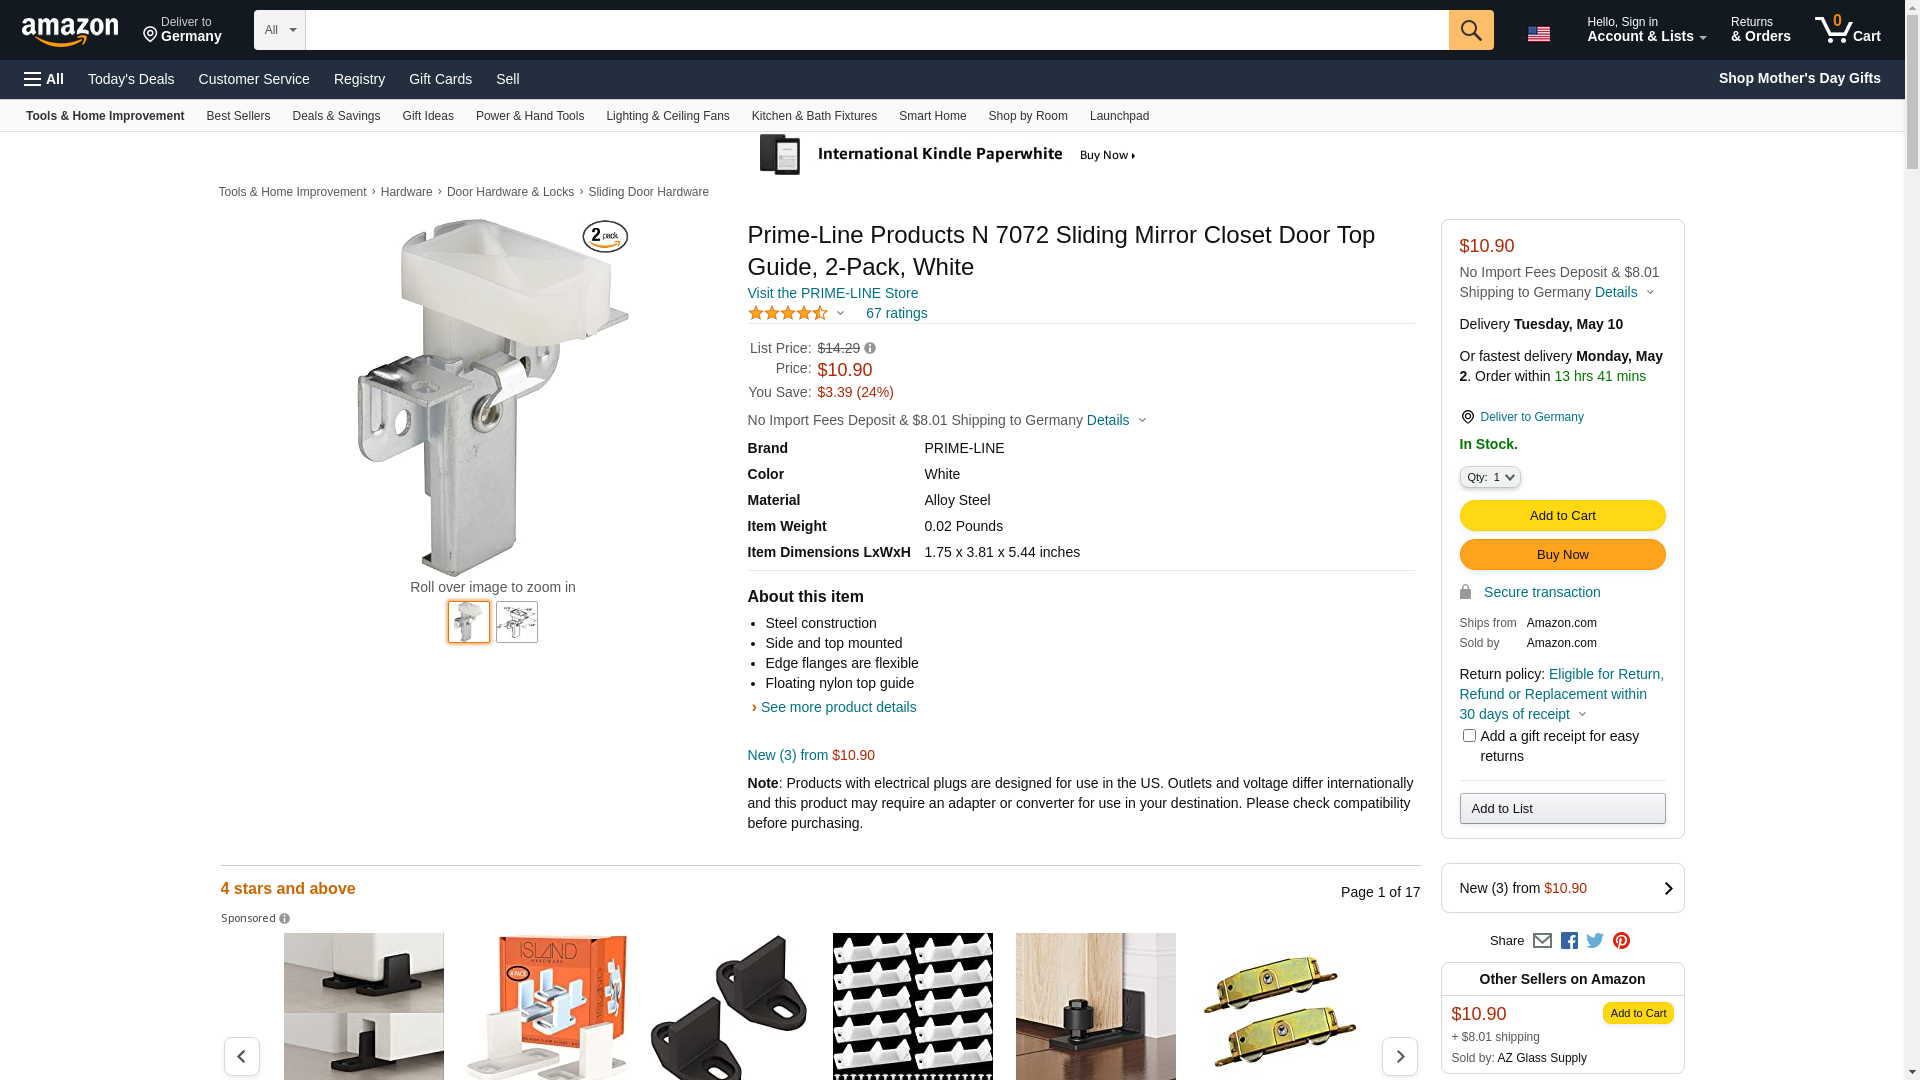The image size is (1920, 1080).
Task: Advance sponsored carousel with next arrow
Action: pyautogui.click(x=1400, y=1056)
